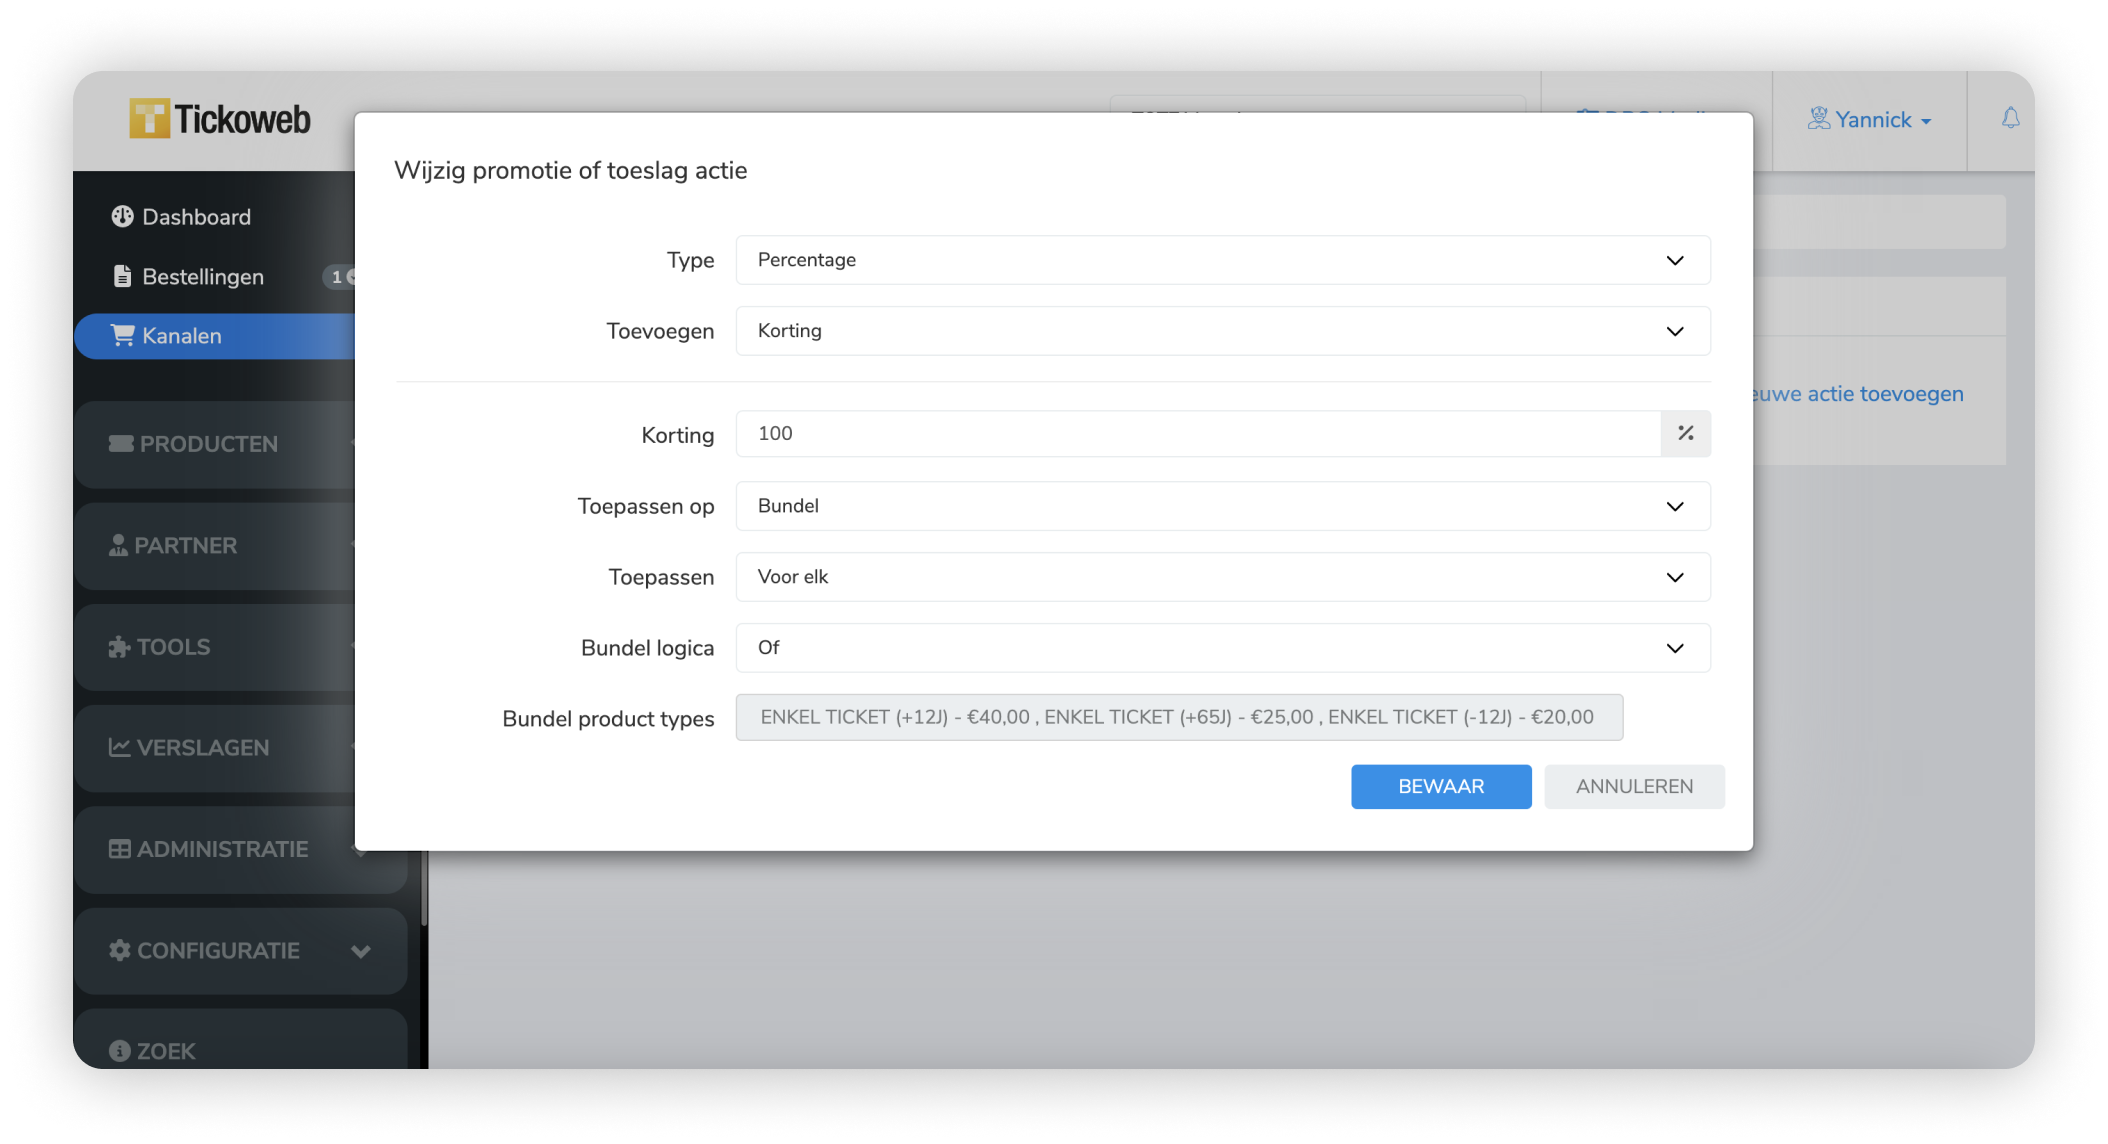Click the Dashboard gauge icon
Image resolution: width=2108 pixels, height=1144 pixels.
[122, 217]
